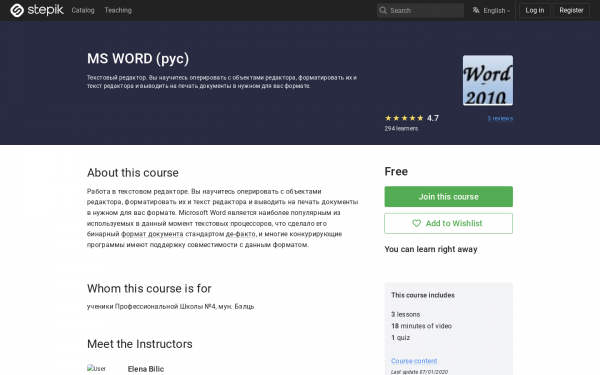Select the MS WORD (рус) course title
This screenshot has width=600, height=375.
pyautogui.click(x=138, y=59)
